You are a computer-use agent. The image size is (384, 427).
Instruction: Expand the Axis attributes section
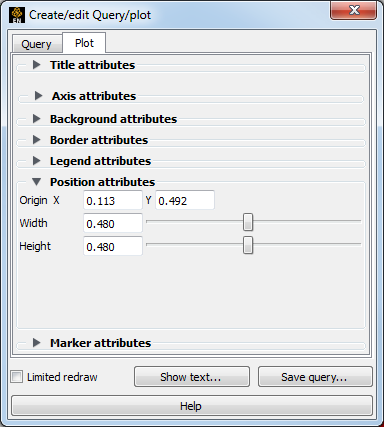pos(39,96)
